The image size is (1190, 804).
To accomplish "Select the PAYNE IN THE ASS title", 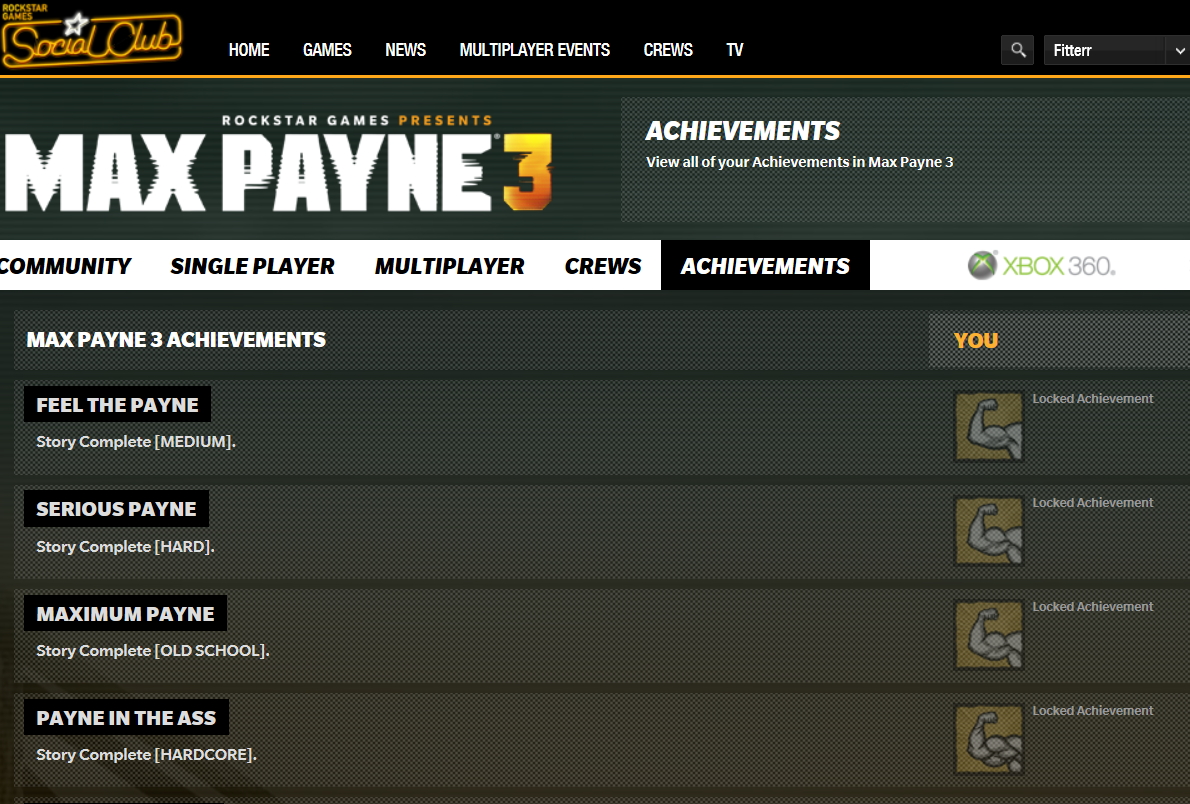I will click(126, 717).
